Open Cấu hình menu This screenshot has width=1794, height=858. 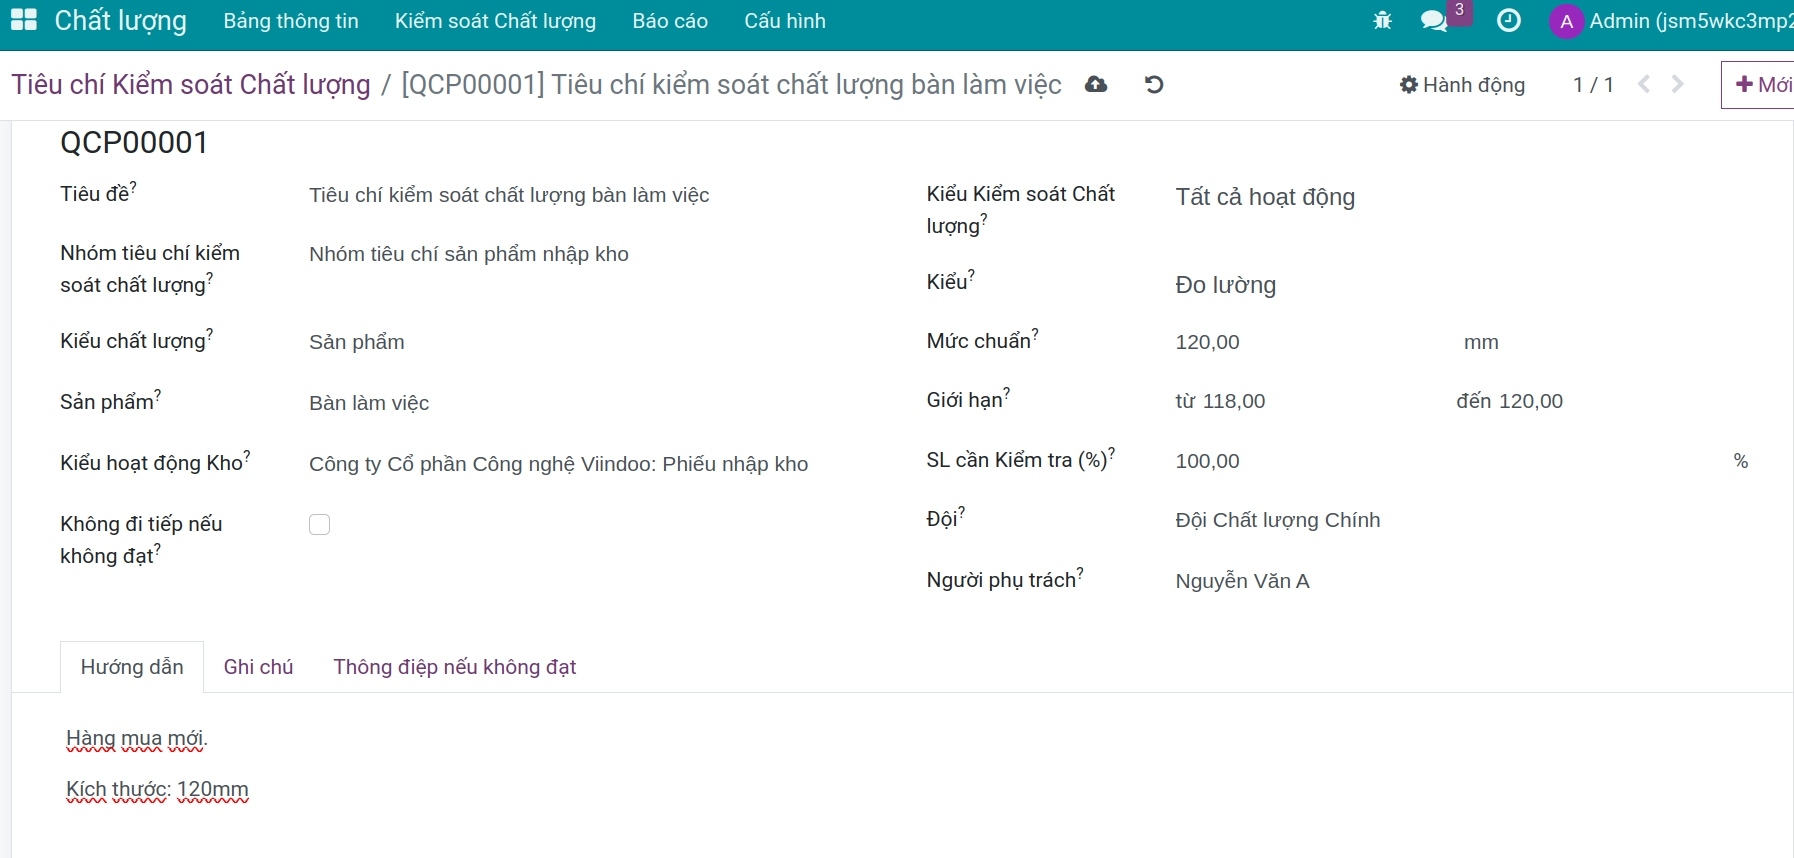coord(785,21)
